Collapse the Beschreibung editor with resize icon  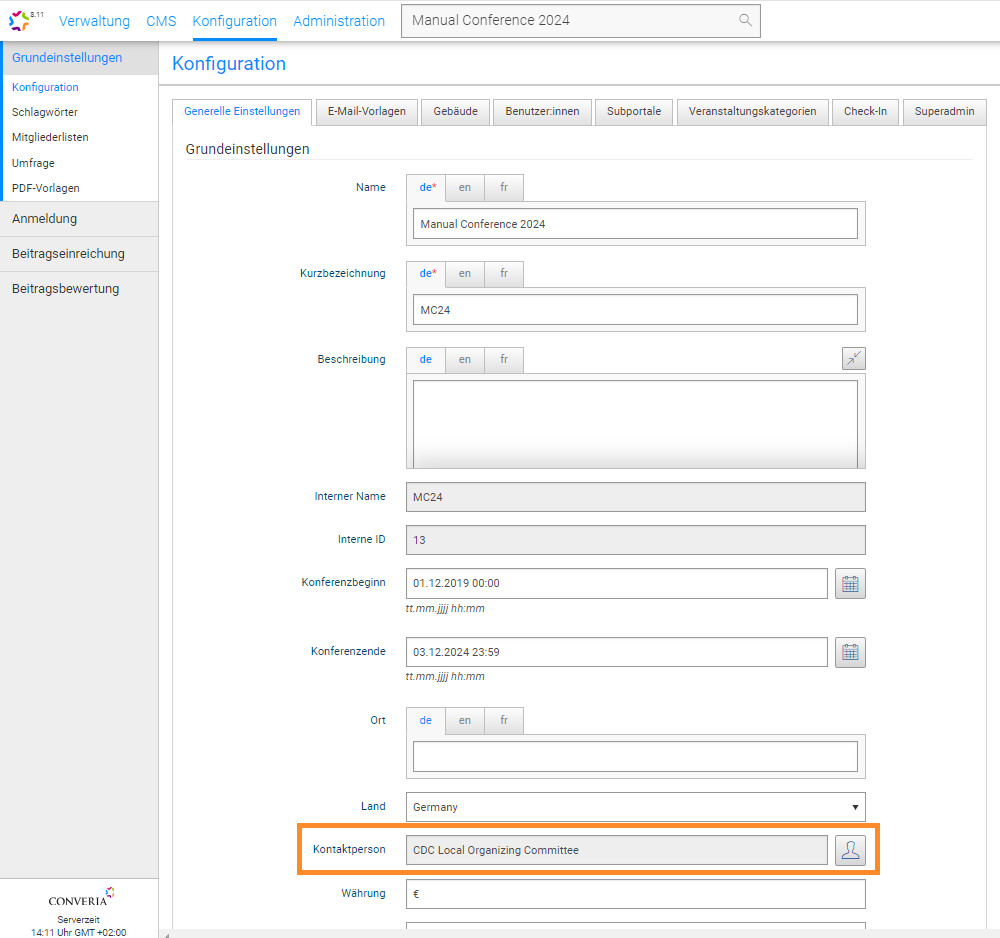coord(853,358)
